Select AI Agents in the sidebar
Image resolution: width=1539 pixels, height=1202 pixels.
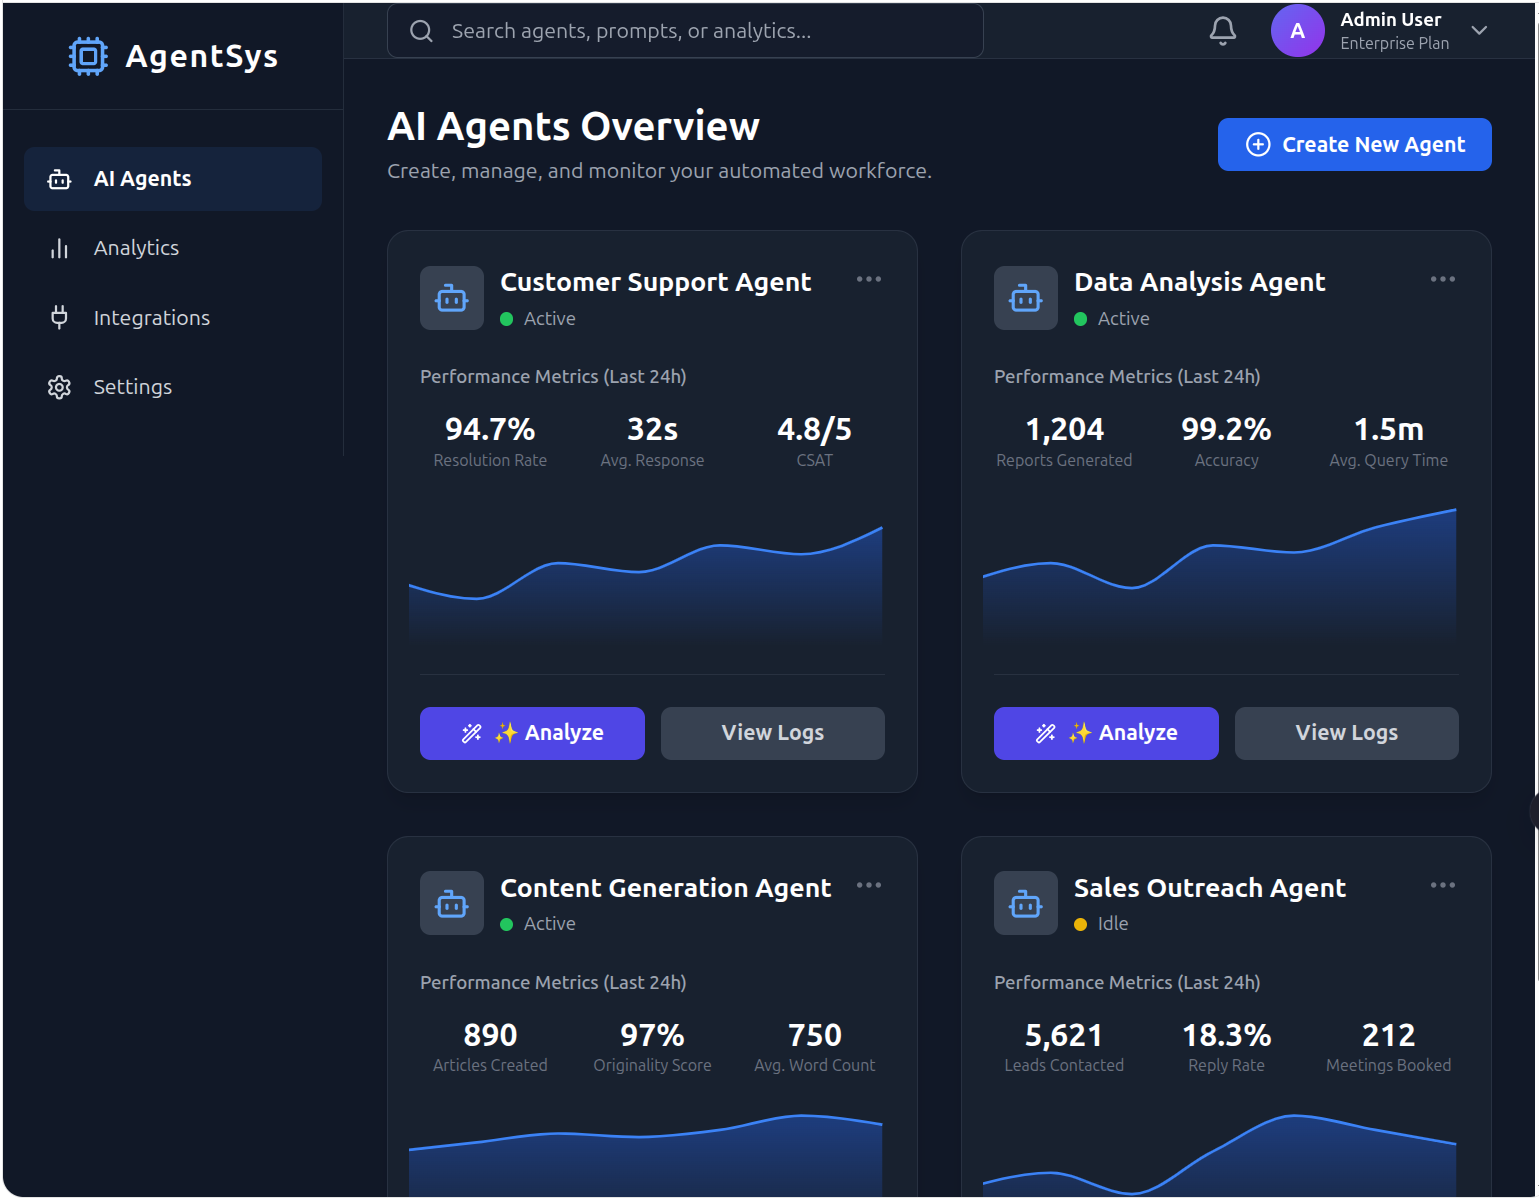(x=142, y=178)
